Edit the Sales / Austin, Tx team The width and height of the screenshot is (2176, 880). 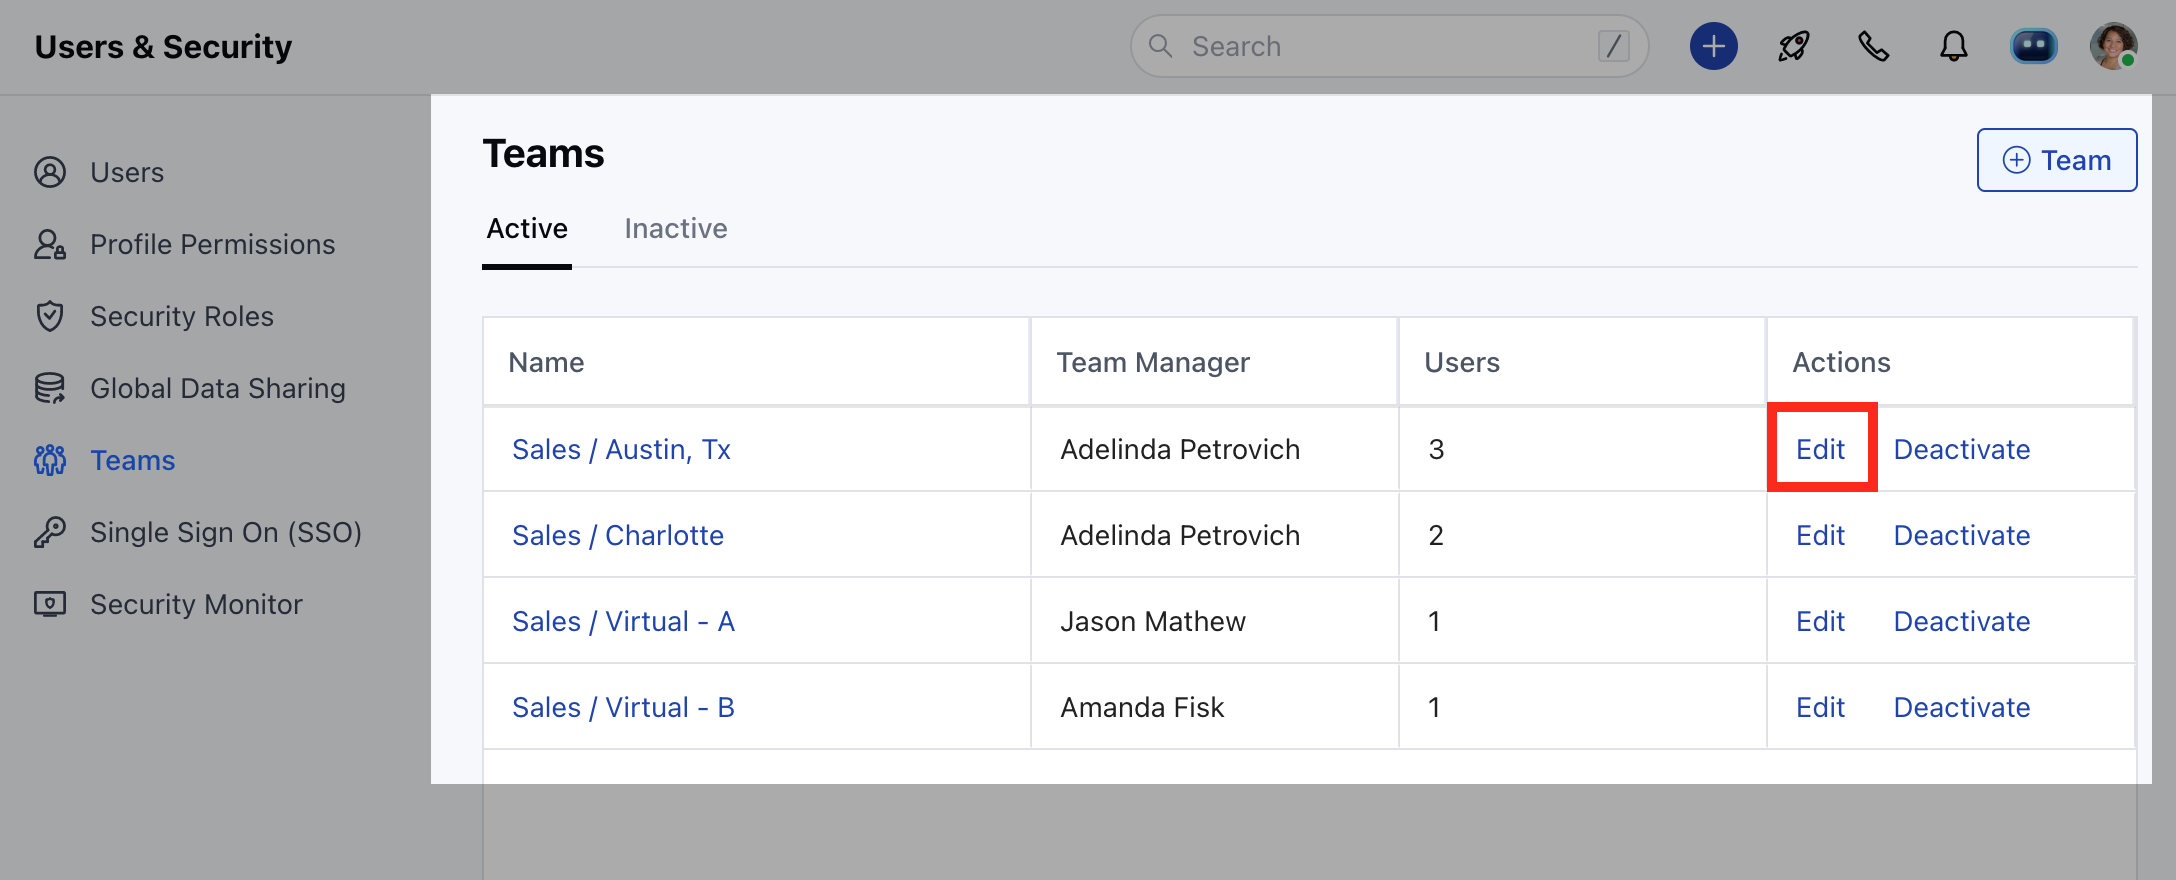pos(1820,450)
